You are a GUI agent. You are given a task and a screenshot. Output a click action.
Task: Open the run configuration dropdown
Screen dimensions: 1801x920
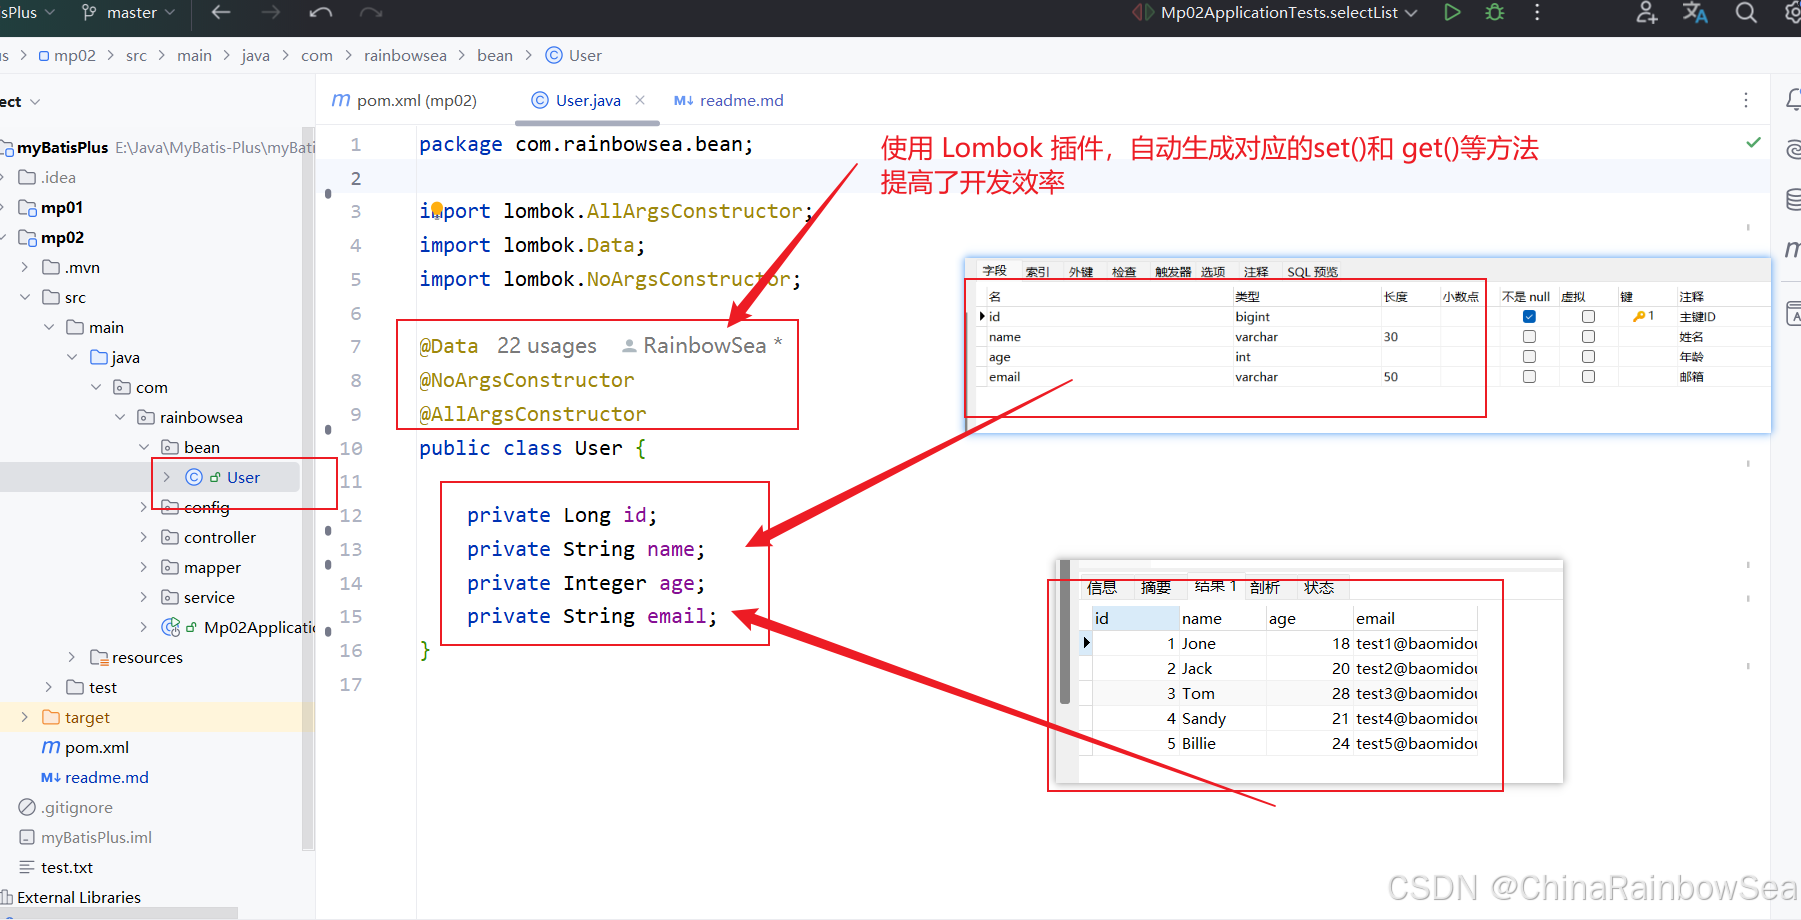1290,12
